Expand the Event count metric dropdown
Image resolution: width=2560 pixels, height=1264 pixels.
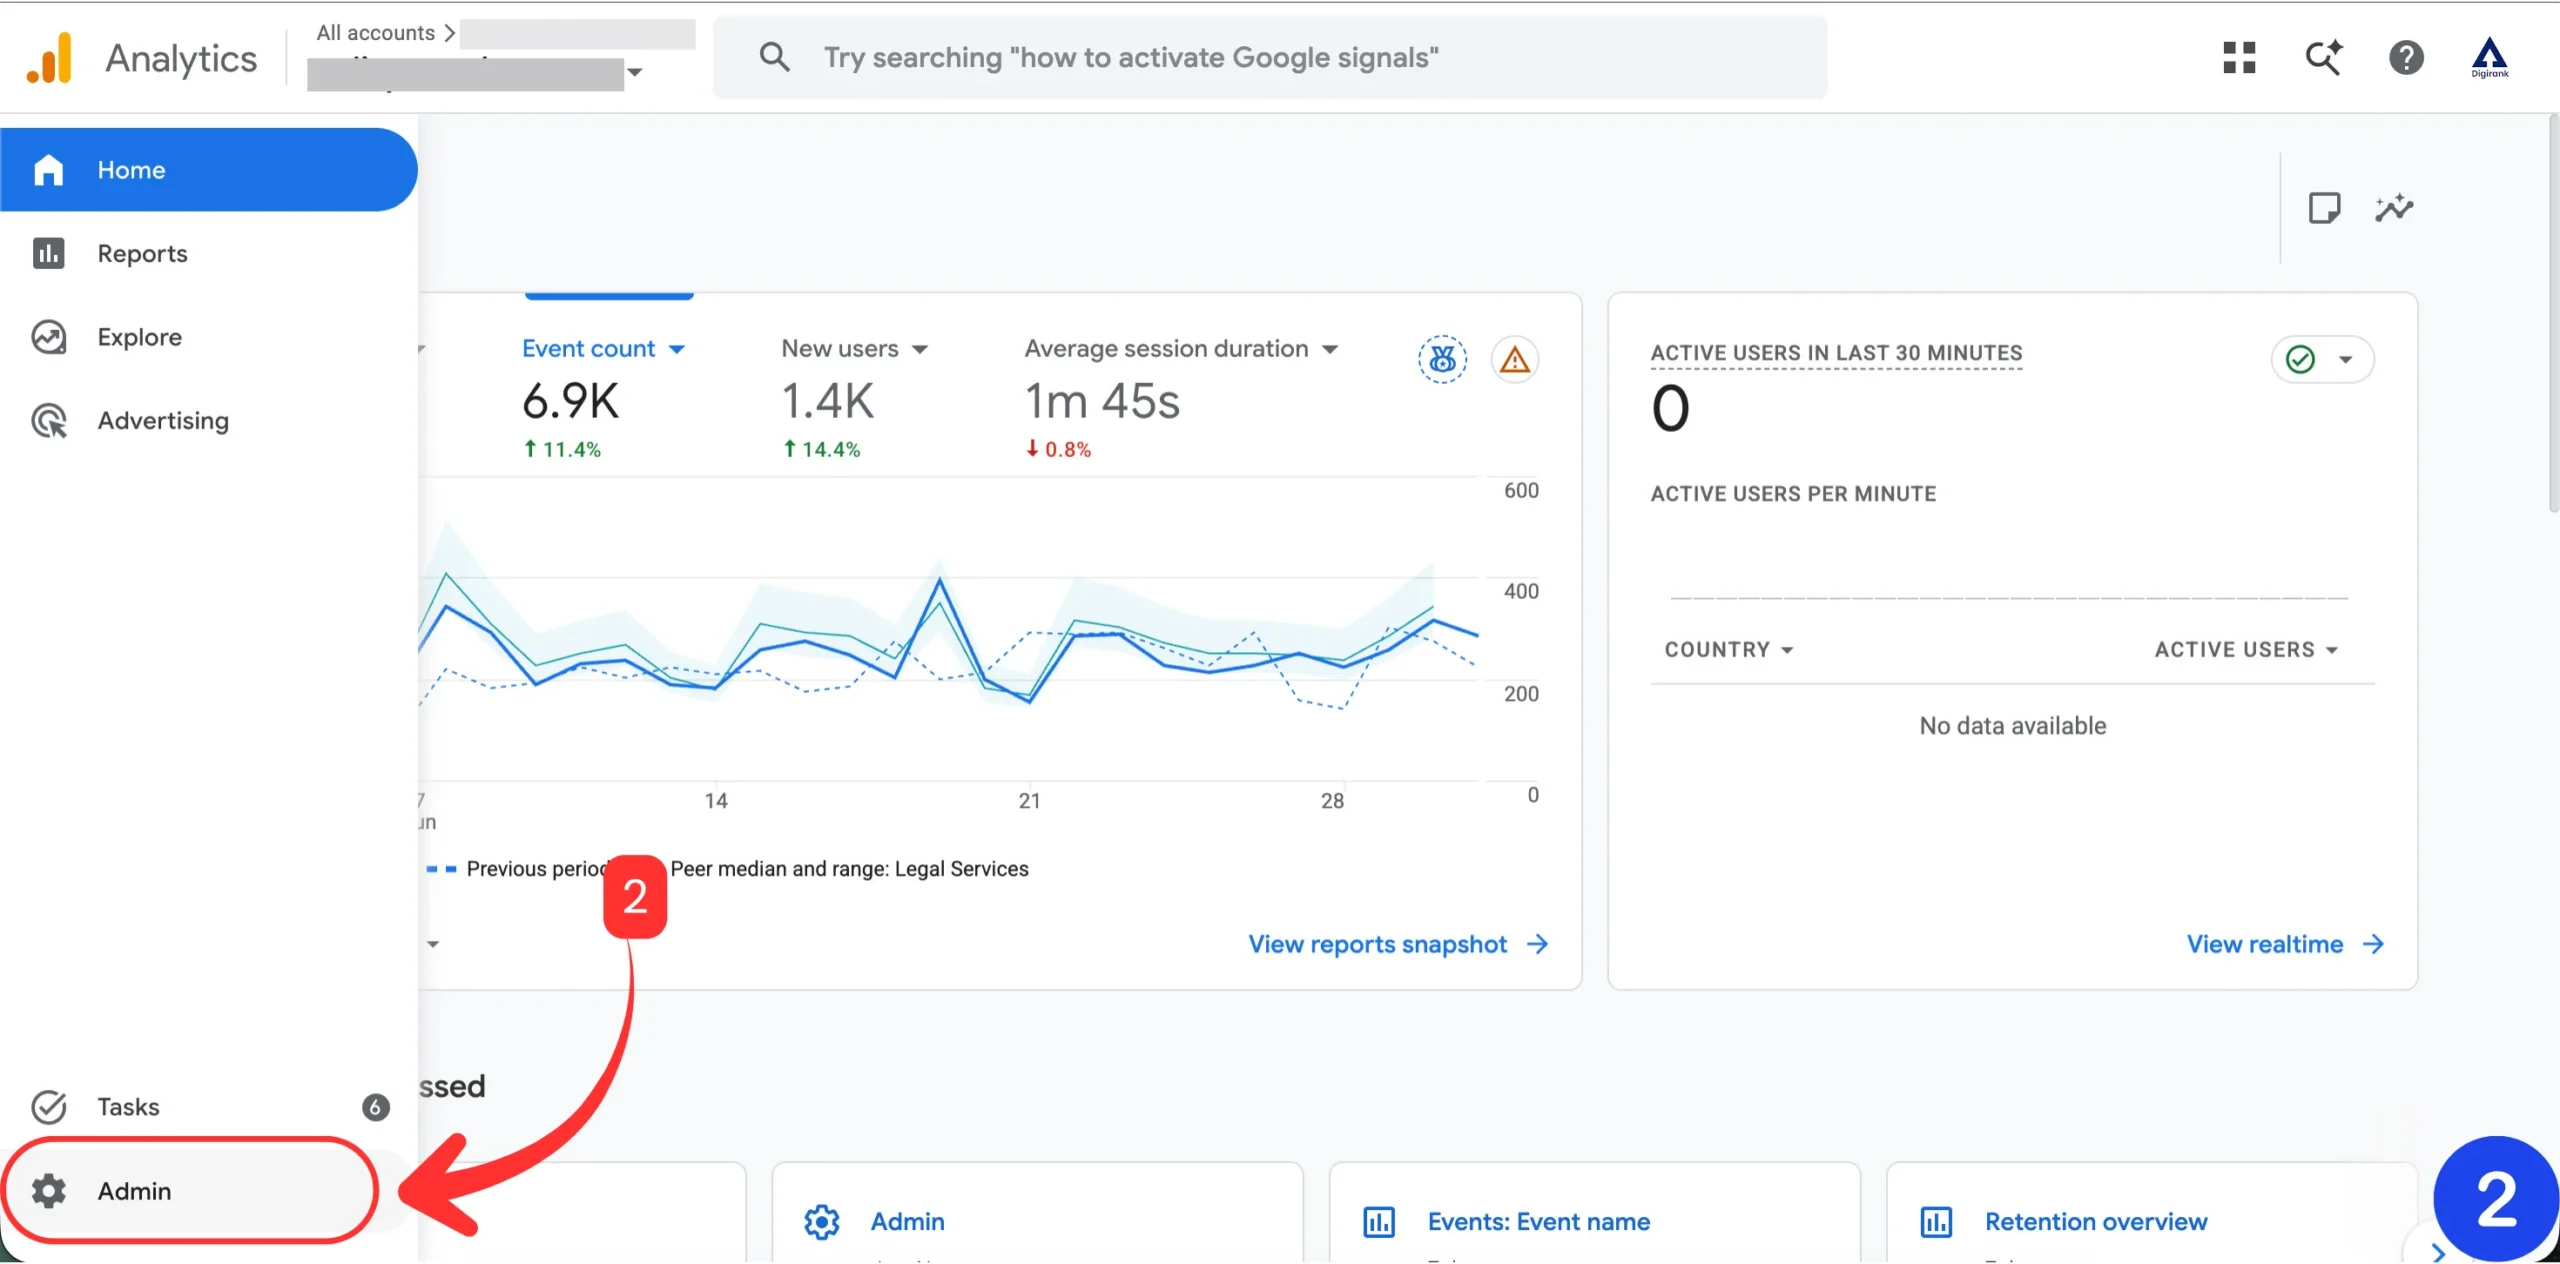(x=603, y=348)
